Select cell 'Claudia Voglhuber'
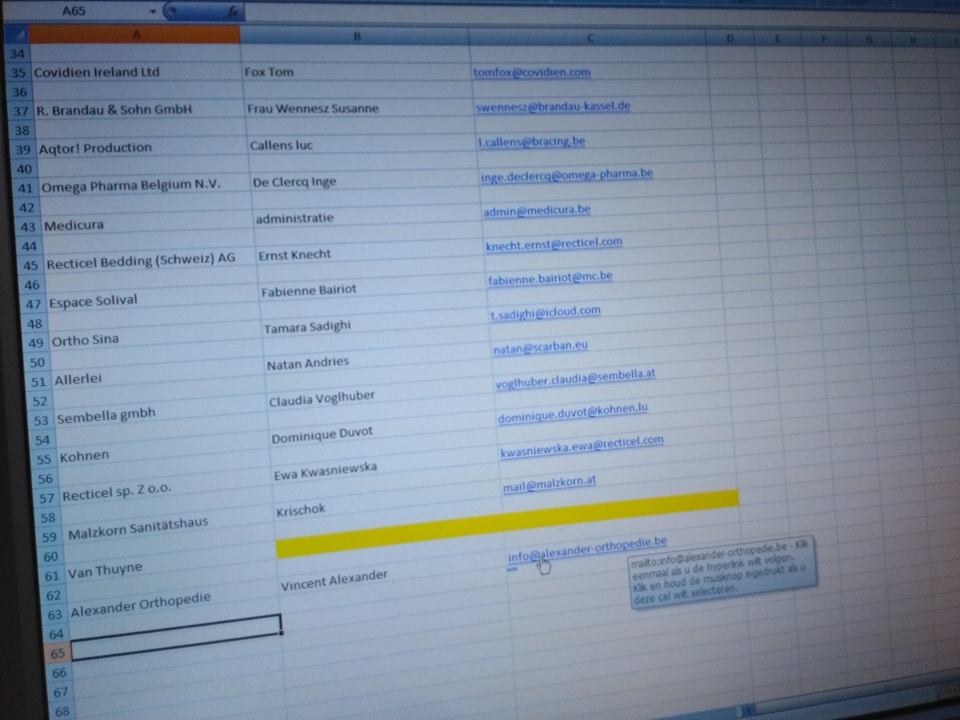 321,399
